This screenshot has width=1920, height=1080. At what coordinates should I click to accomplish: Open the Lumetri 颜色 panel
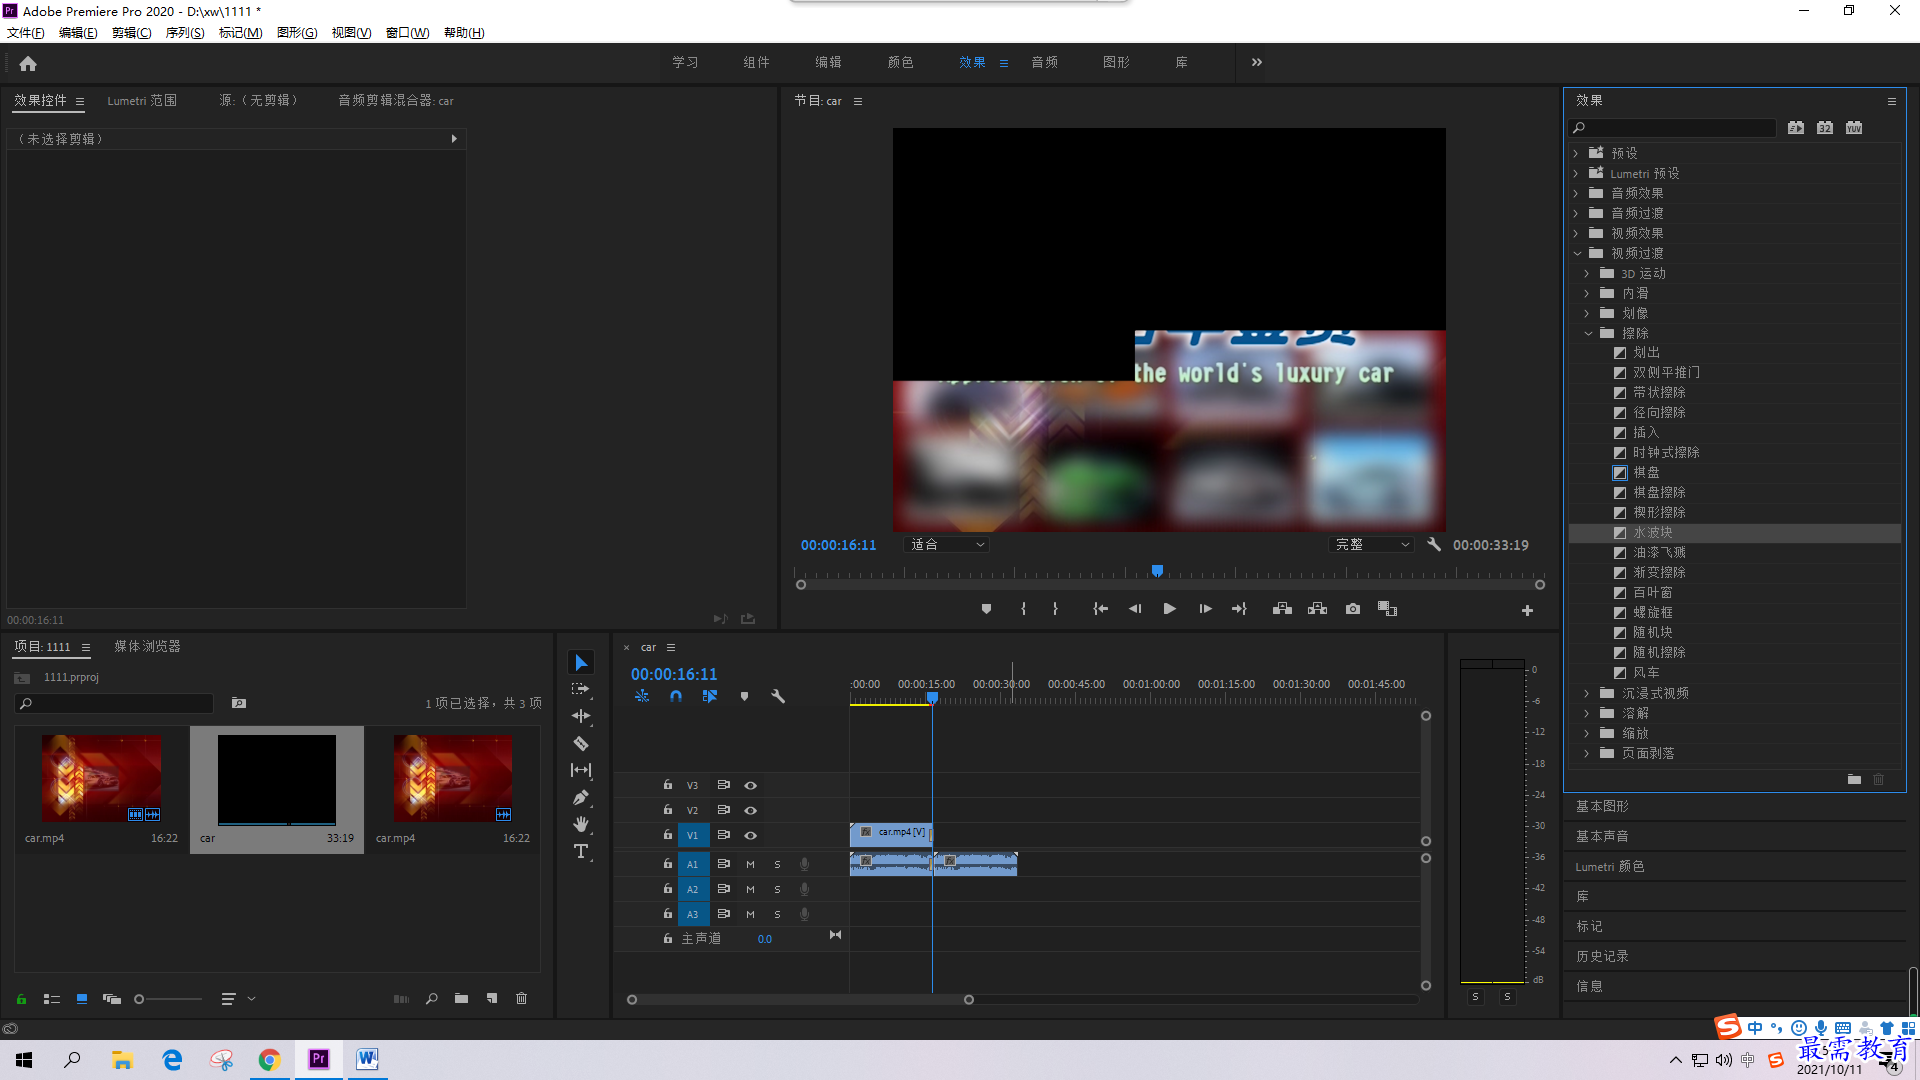tap(1610, 866)
